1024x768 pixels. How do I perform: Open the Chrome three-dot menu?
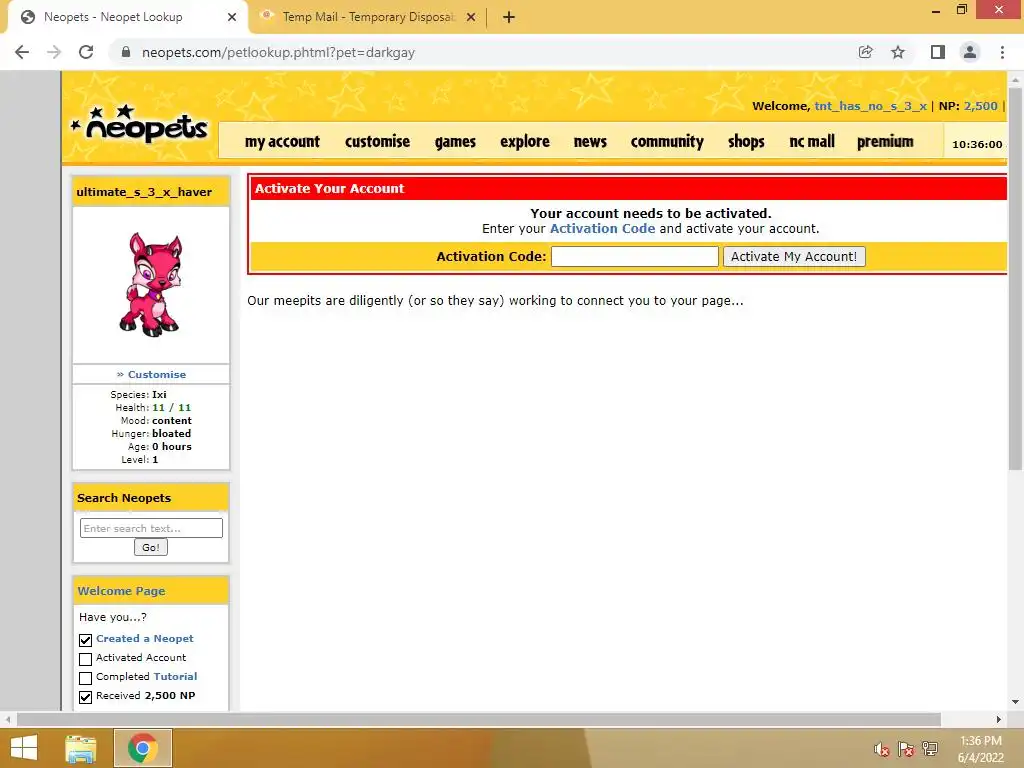point(1002,52)
